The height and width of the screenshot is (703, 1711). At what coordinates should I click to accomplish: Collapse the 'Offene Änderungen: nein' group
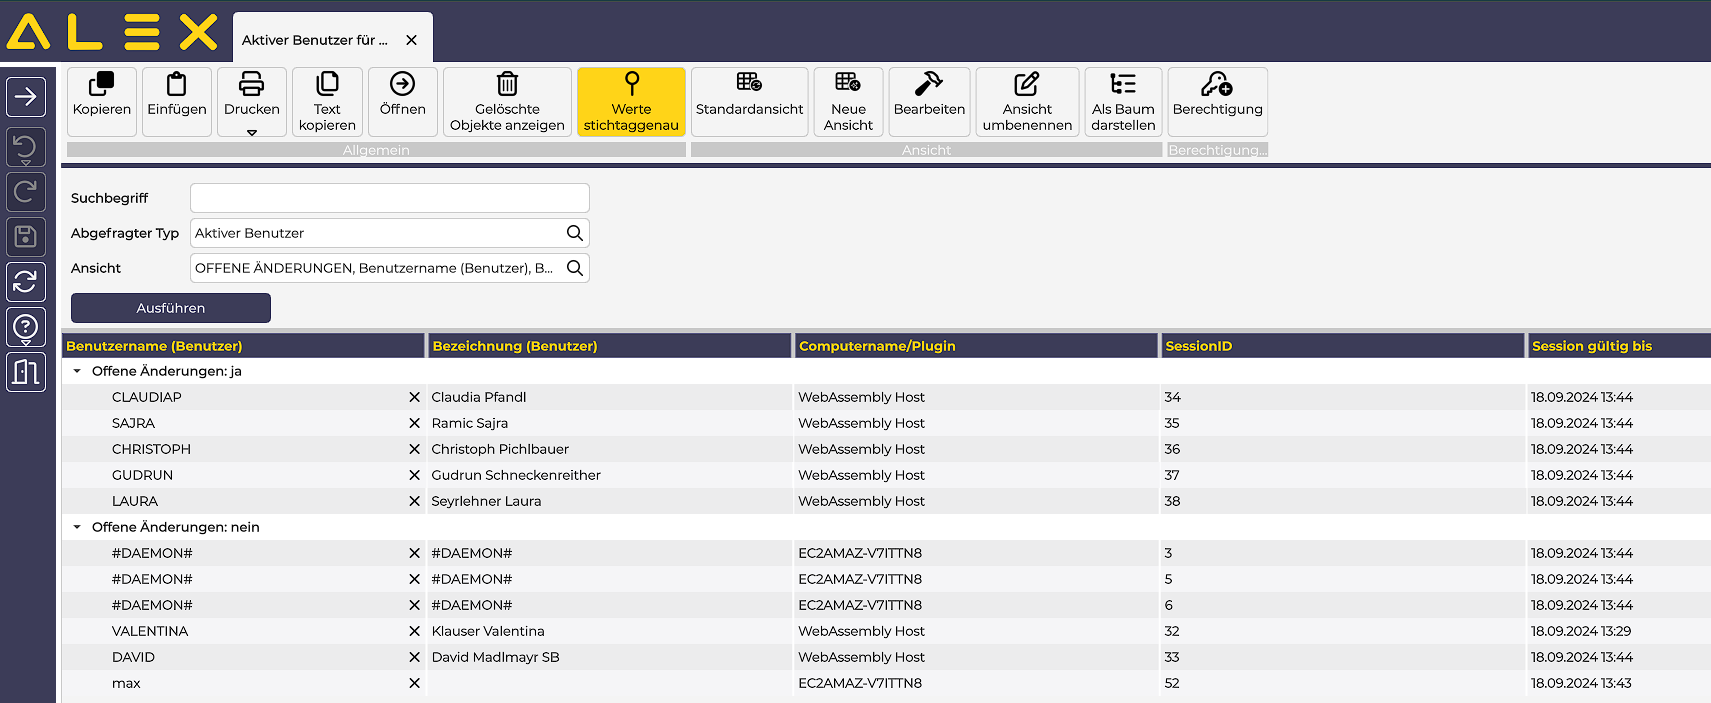point(77,527)
